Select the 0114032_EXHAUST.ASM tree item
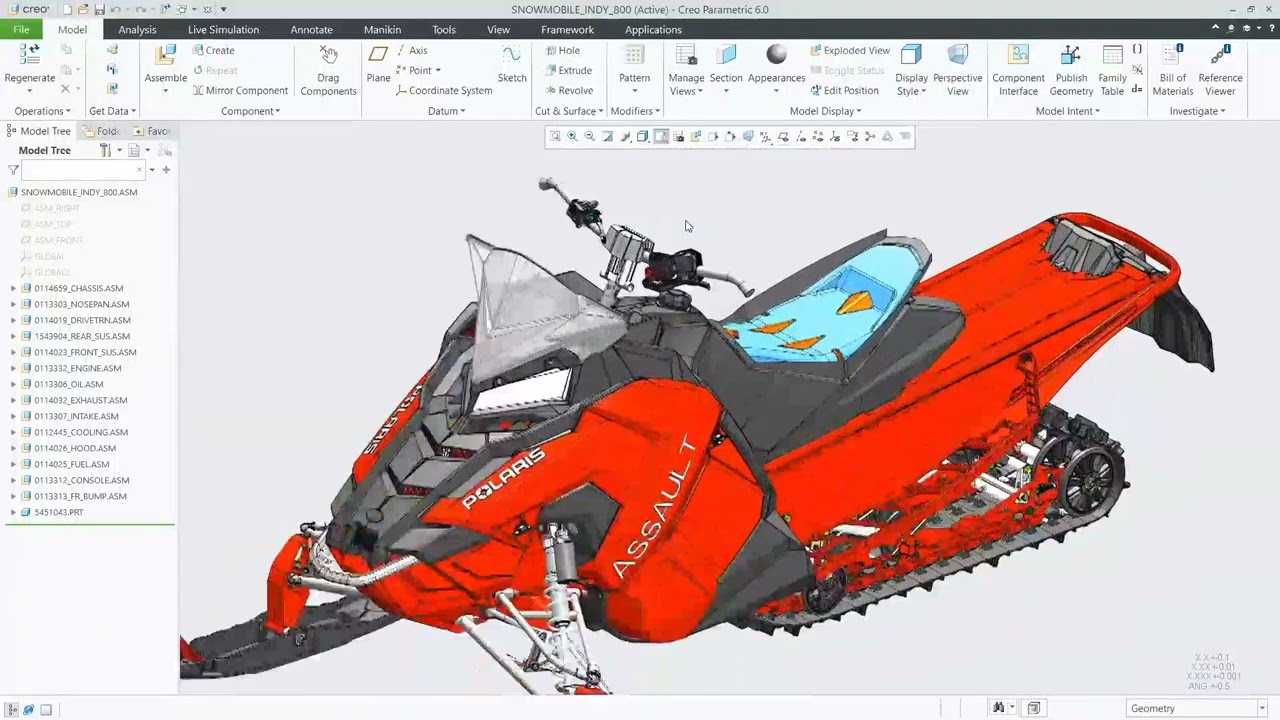Screen dimensions: 1280x720 pyautogui.click(x=80, y=400)
